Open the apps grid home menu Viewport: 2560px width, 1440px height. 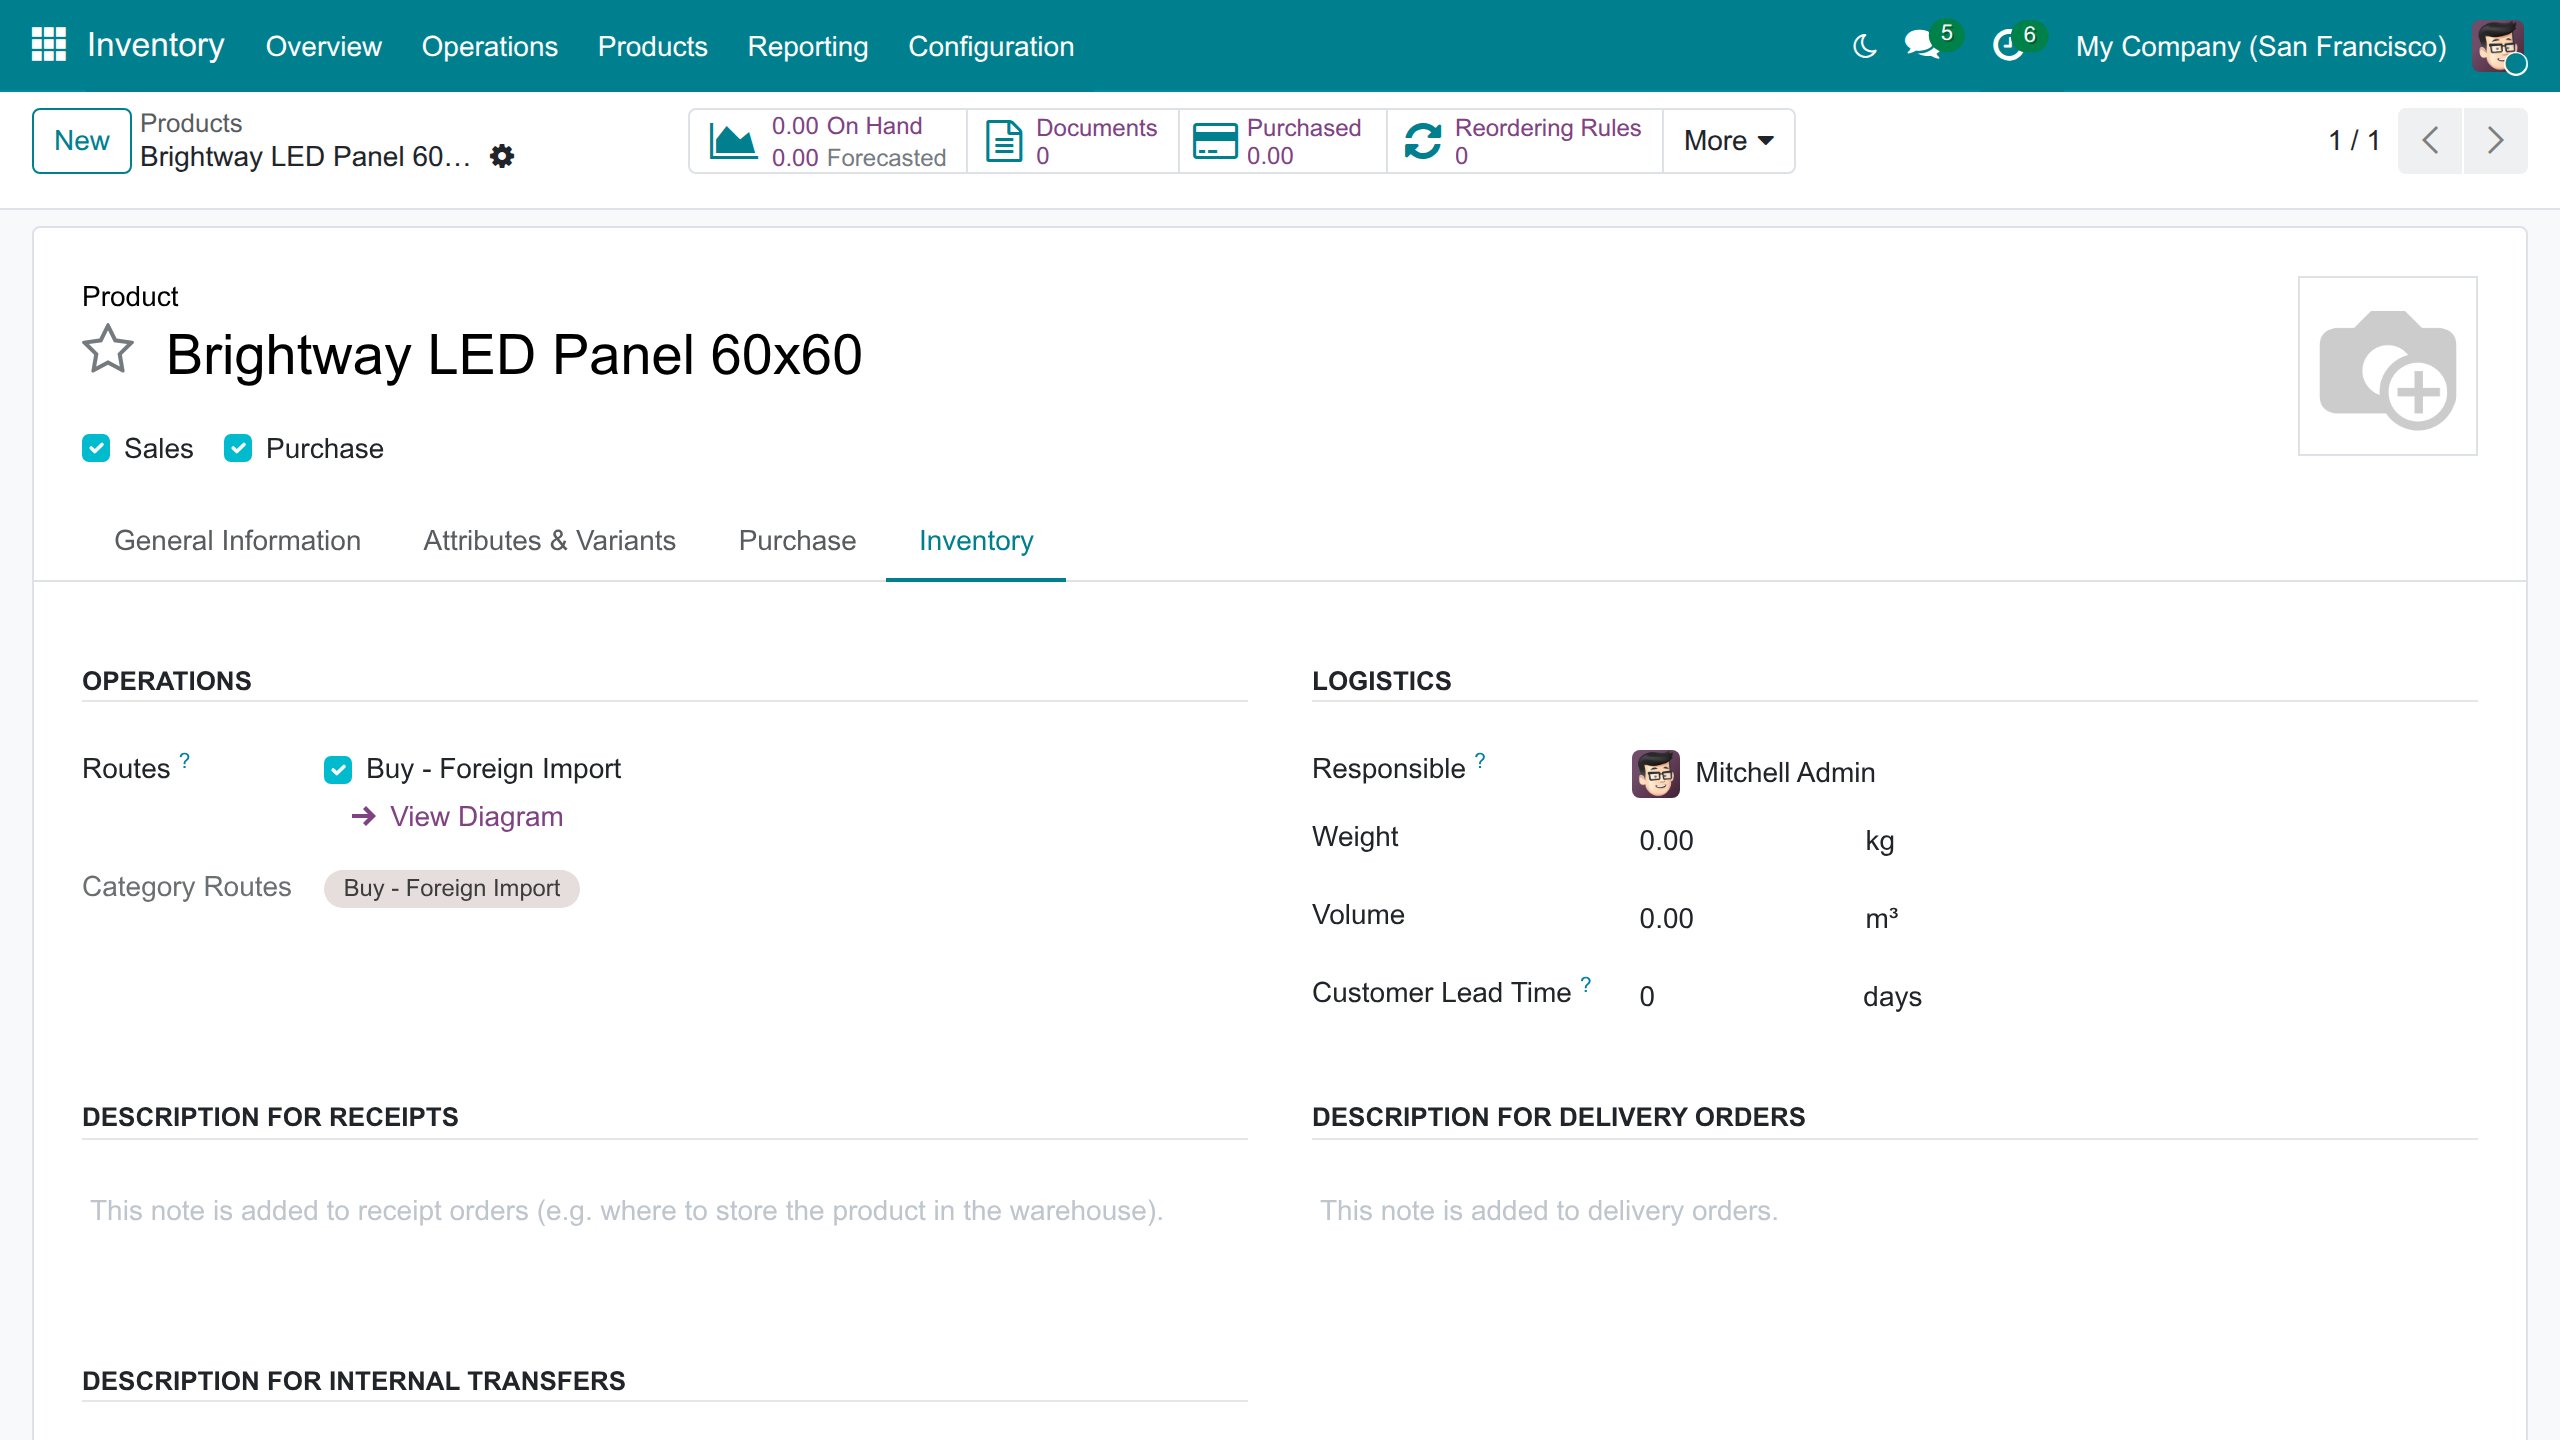click(x=48, y=45)
